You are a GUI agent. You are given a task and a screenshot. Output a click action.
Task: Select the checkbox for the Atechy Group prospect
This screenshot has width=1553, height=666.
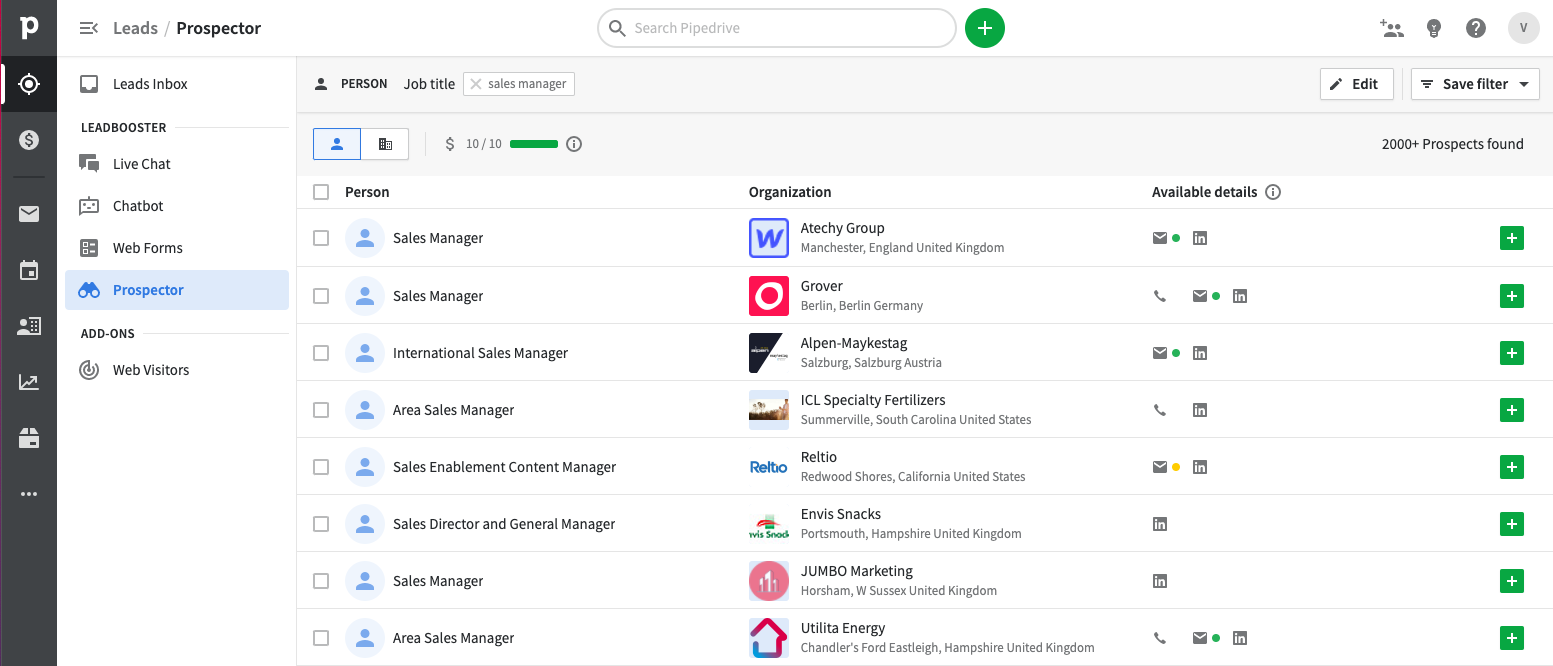tap(321, 238)
